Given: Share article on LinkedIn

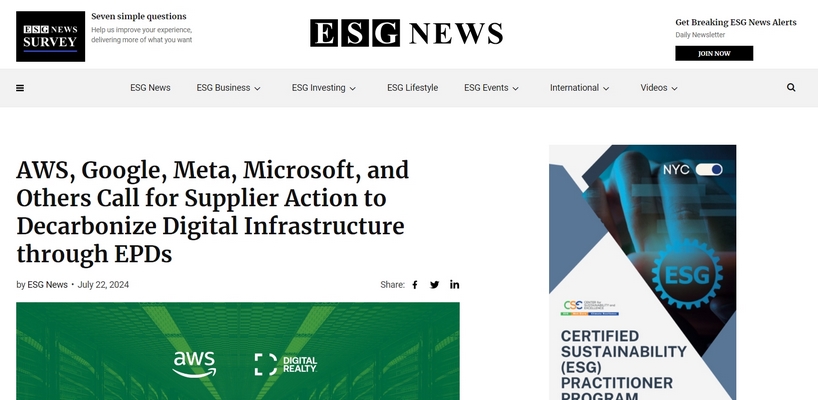Looking at the screenshot, I should click(x=454, y=285).
